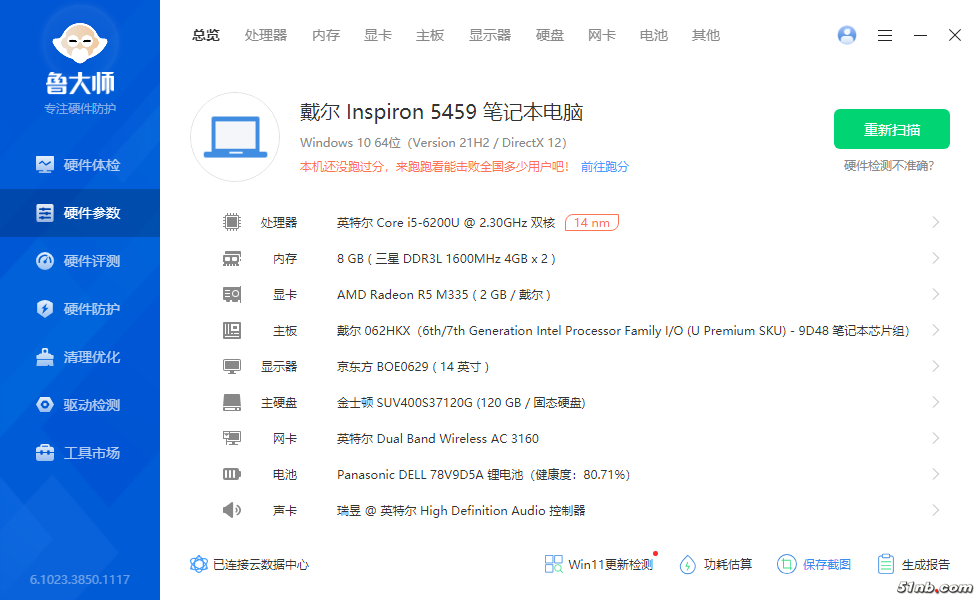Click the 硬件检测不准确 link
The image size is (980, 600).
[888, 166]
